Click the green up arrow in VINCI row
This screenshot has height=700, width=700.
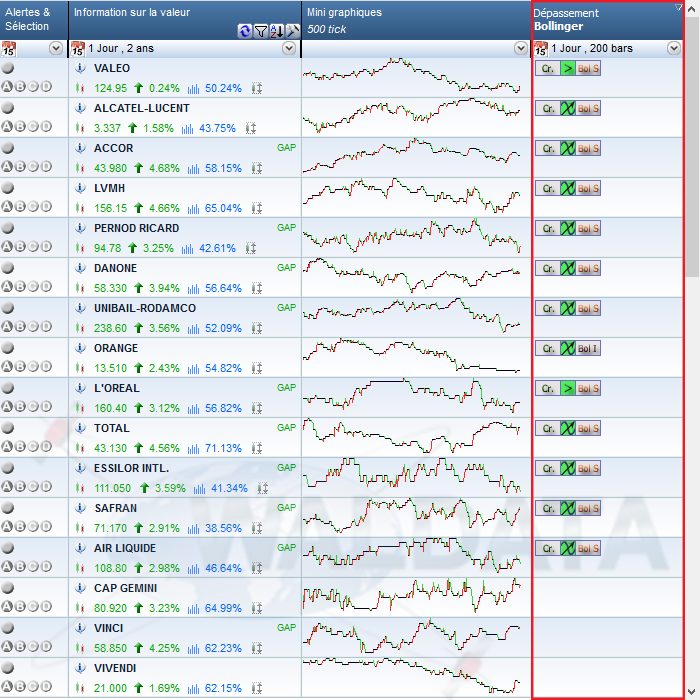pyautogui.click(x=138, y=648)
